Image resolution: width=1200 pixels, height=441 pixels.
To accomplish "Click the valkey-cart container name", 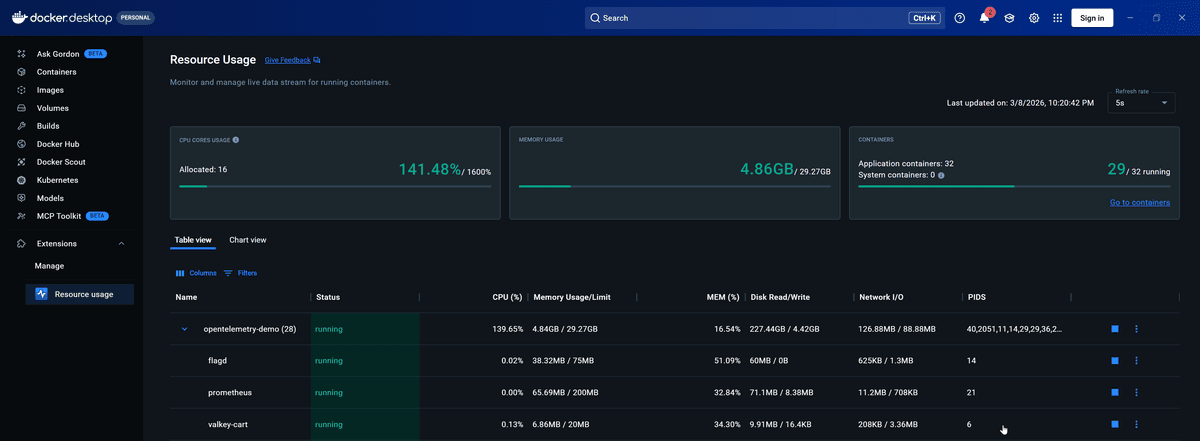I will [229, 424].
